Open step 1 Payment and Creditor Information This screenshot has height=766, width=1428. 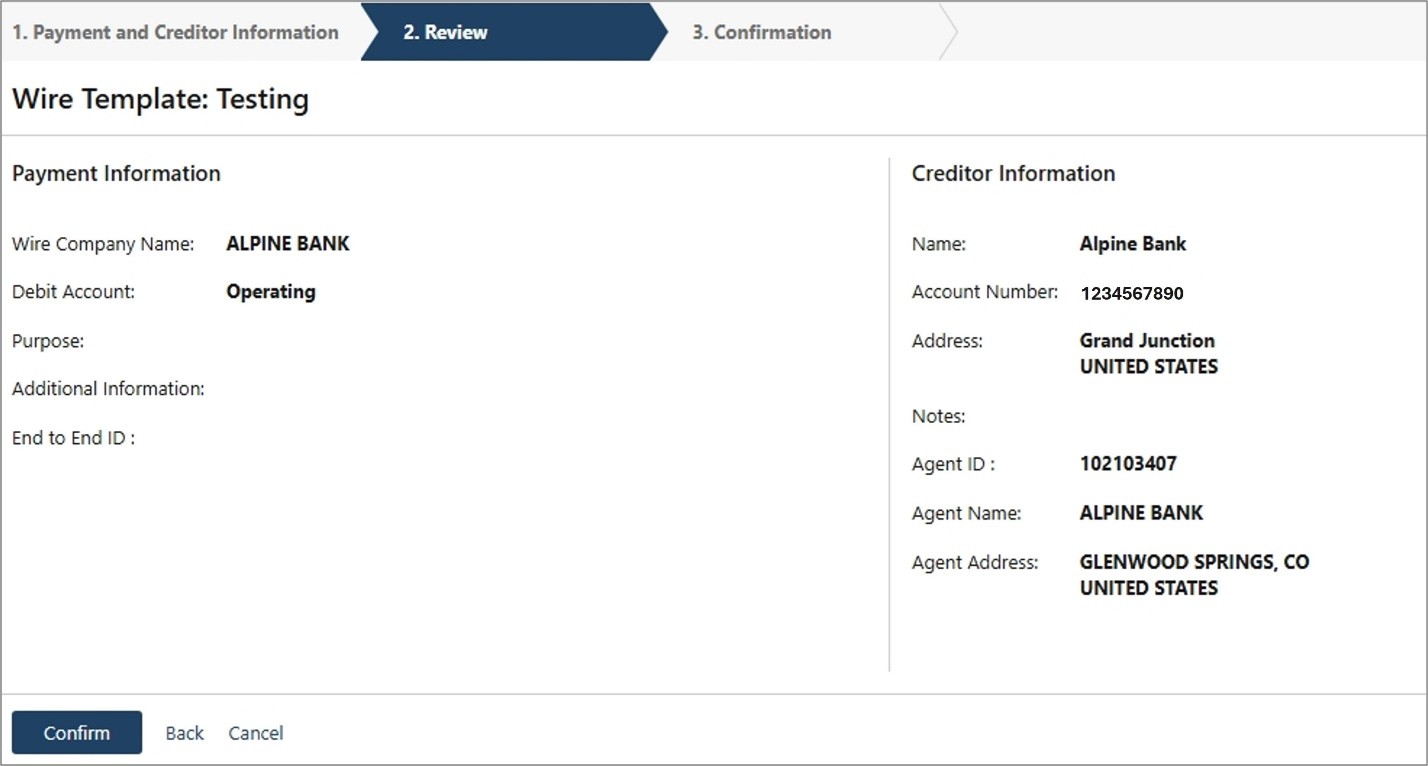[x=176, y=32]
